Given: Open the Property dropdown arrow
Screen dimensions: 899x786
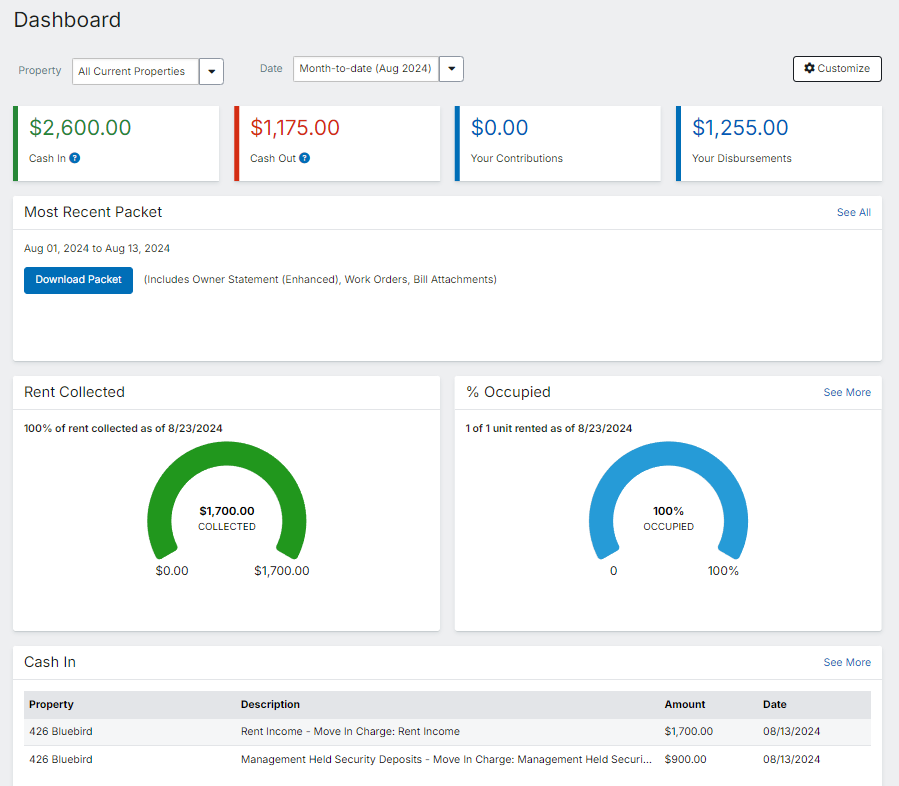Looking at the screenshot, I should click(211, 72).
